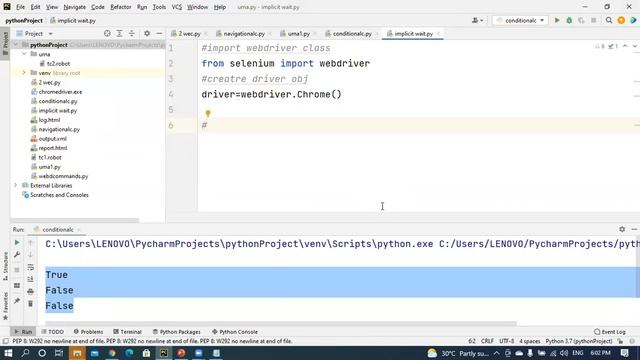The image size is (640, 360).
Task: Click the Run panel horizontal scrollbar
Action: 281,324
